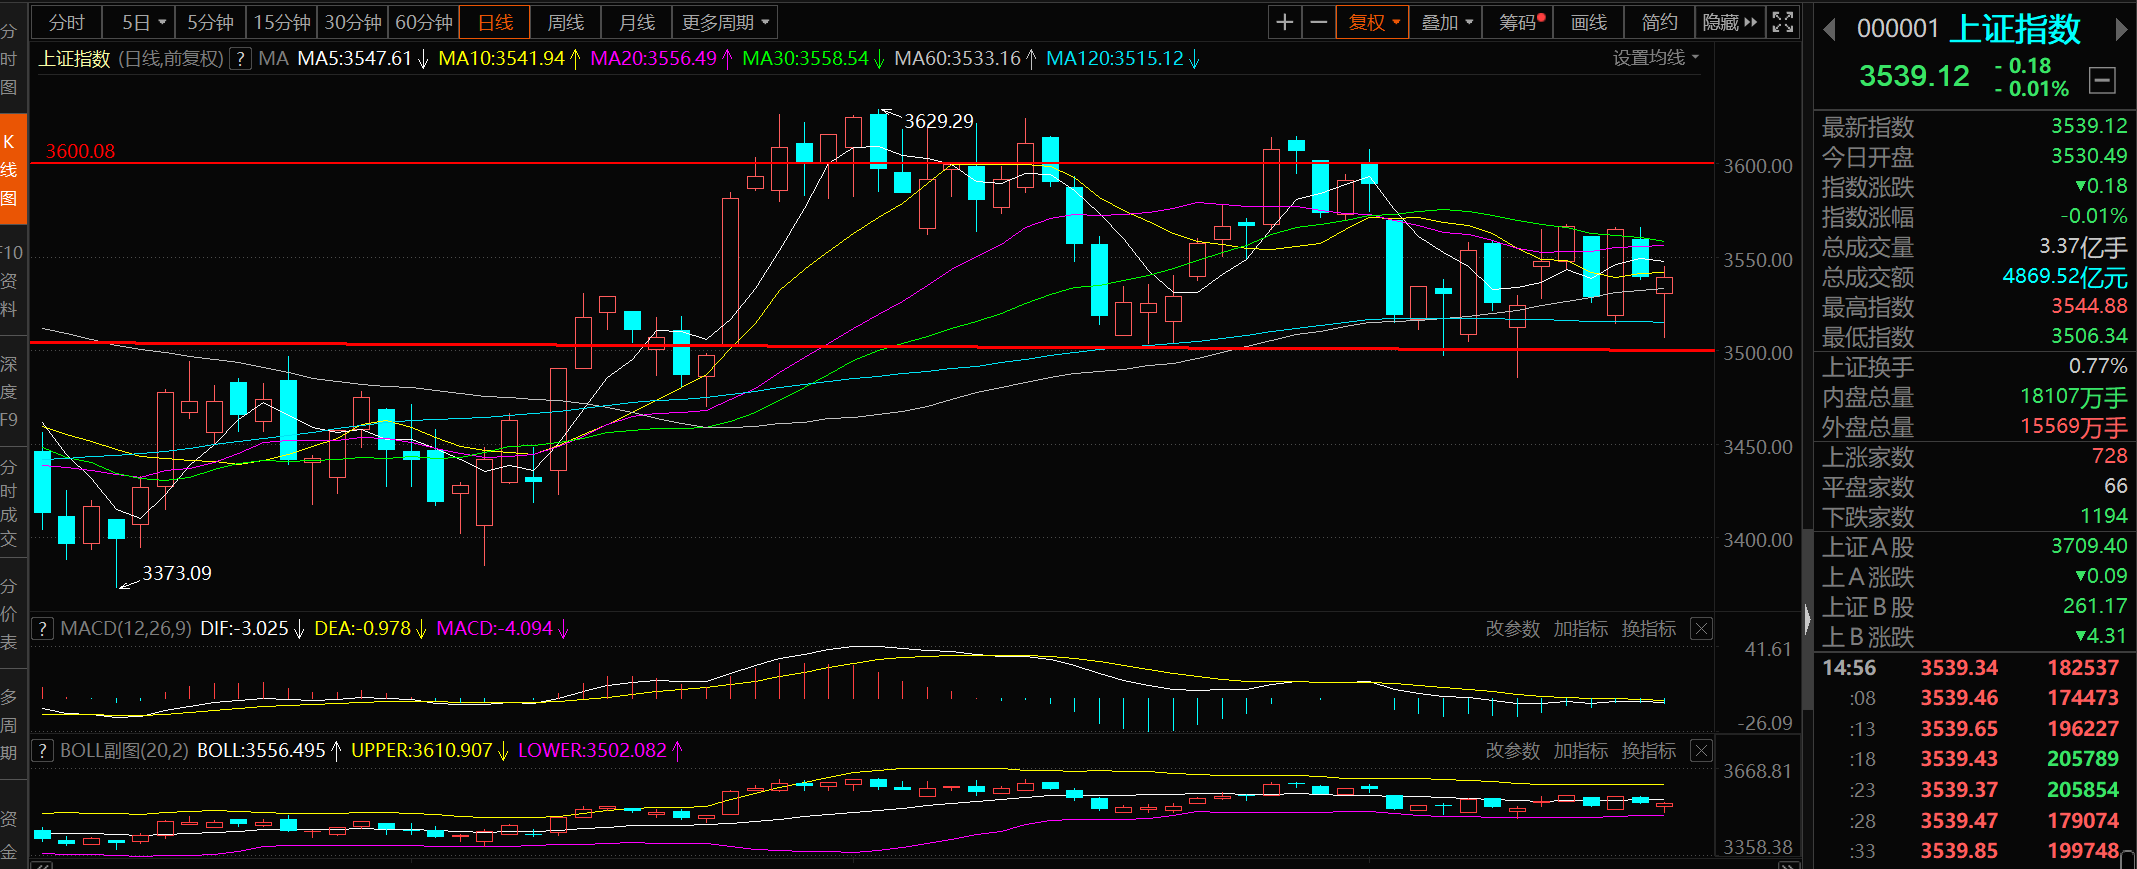Open 分时图 view in left sidebar
This screenshot has height=869, width=2137.
coord(9,59)
